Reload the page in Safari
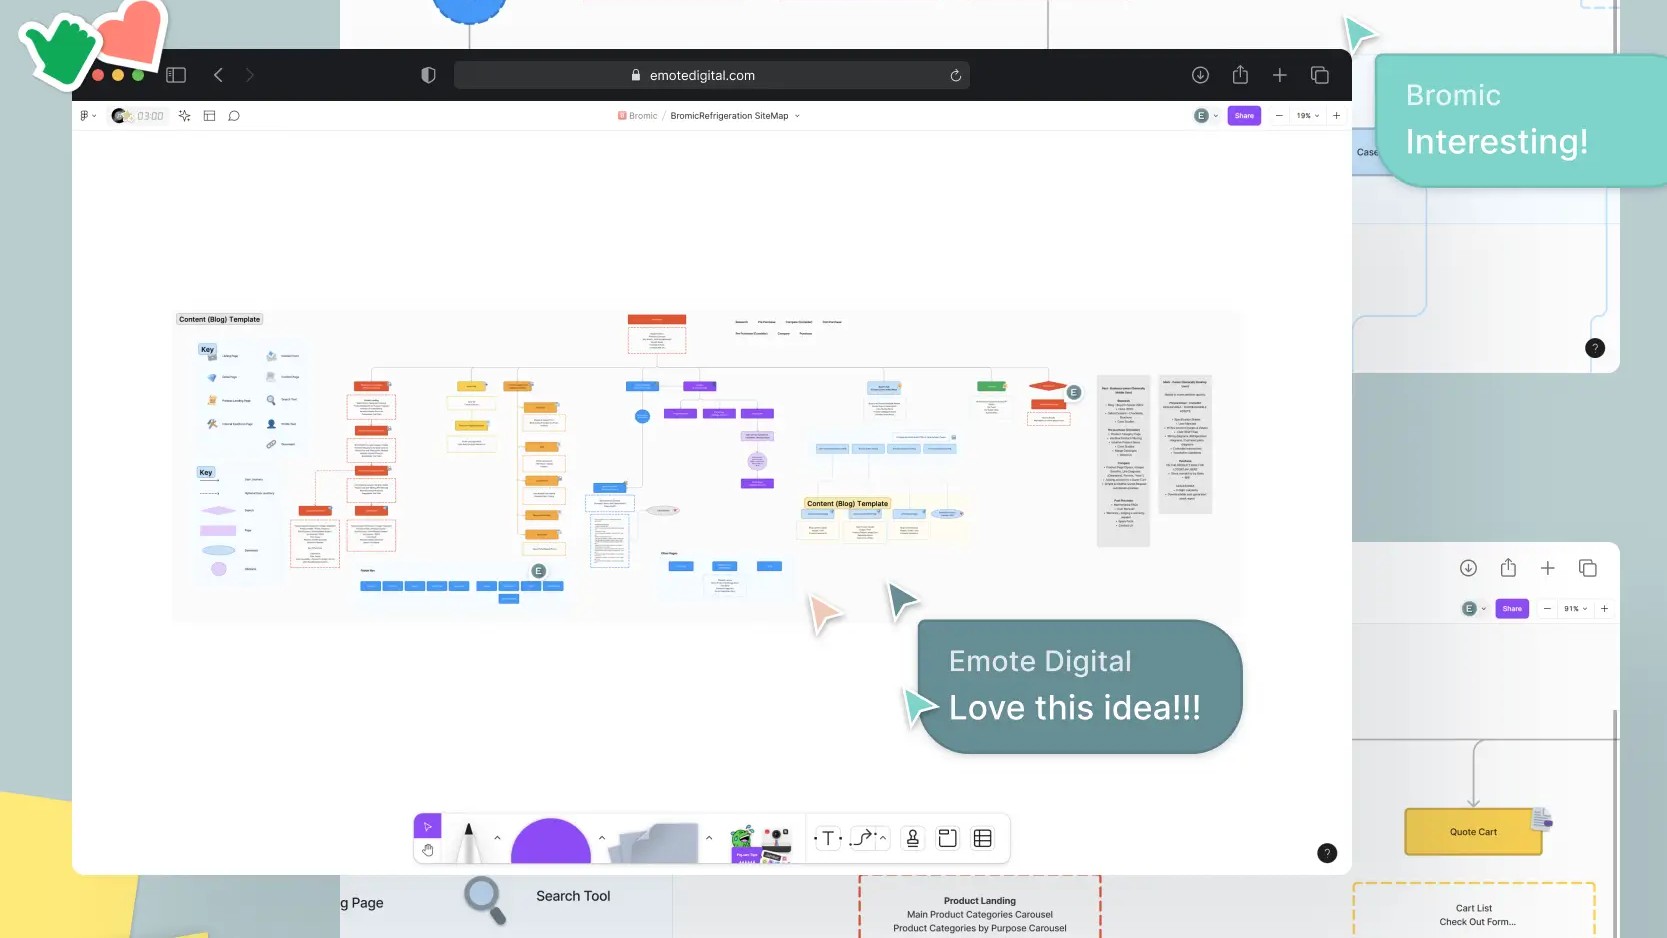The width and height of the screenshot is (1667, 938). coord(956,75)
